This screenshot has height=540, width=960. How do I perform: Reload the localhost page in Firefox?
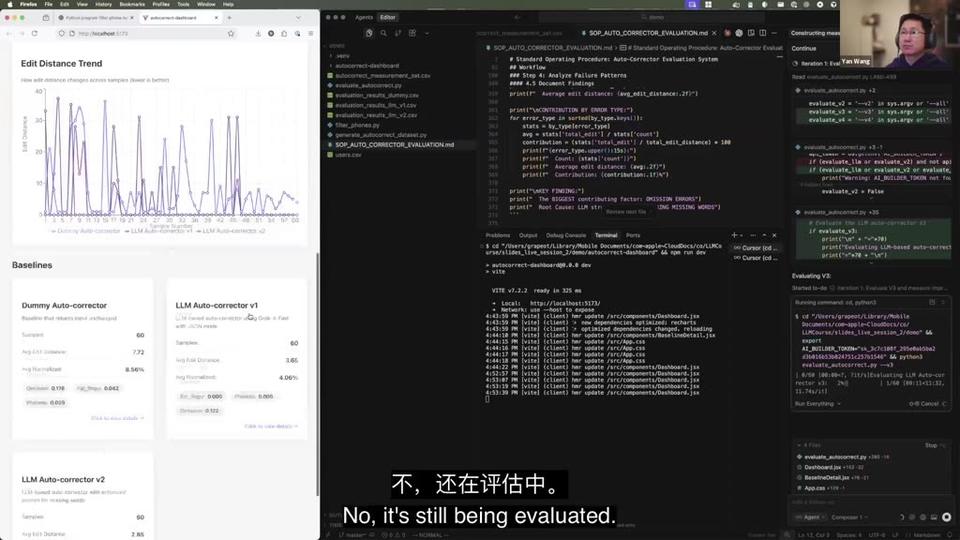coord(34,33)
